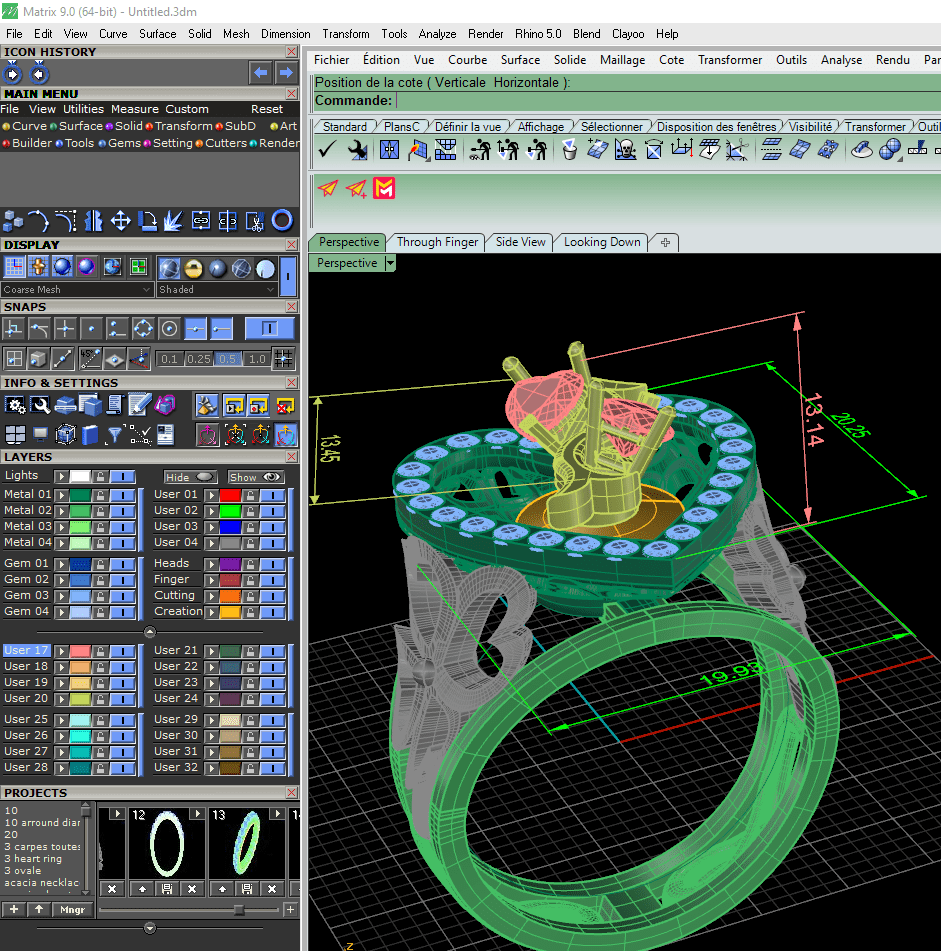The height and width of the screenshot is (951, 941).
Task: Open the gears options icon in Info & Settings
Action: (15, 405)
